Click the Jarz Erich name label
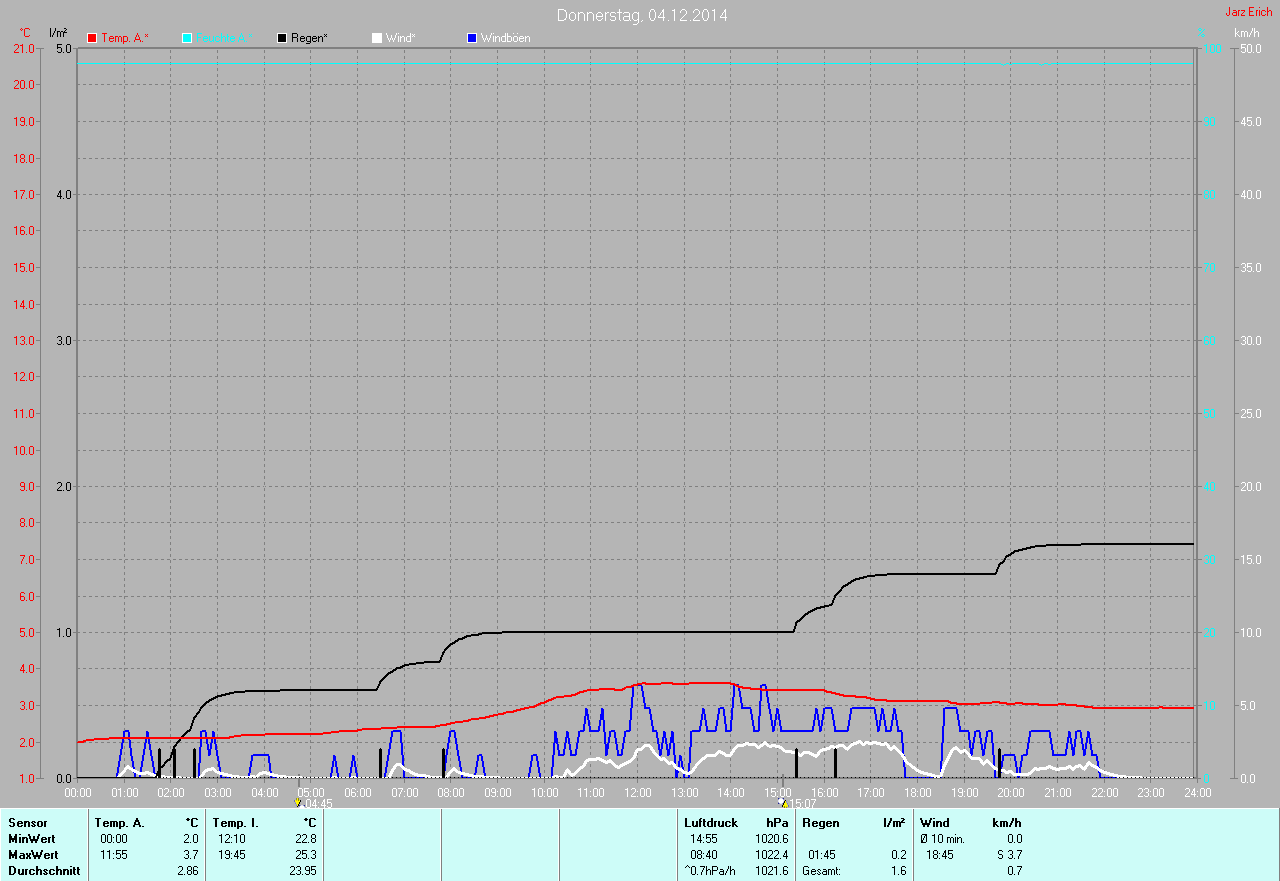1280x881 pixels. (x=1249, y=12)
